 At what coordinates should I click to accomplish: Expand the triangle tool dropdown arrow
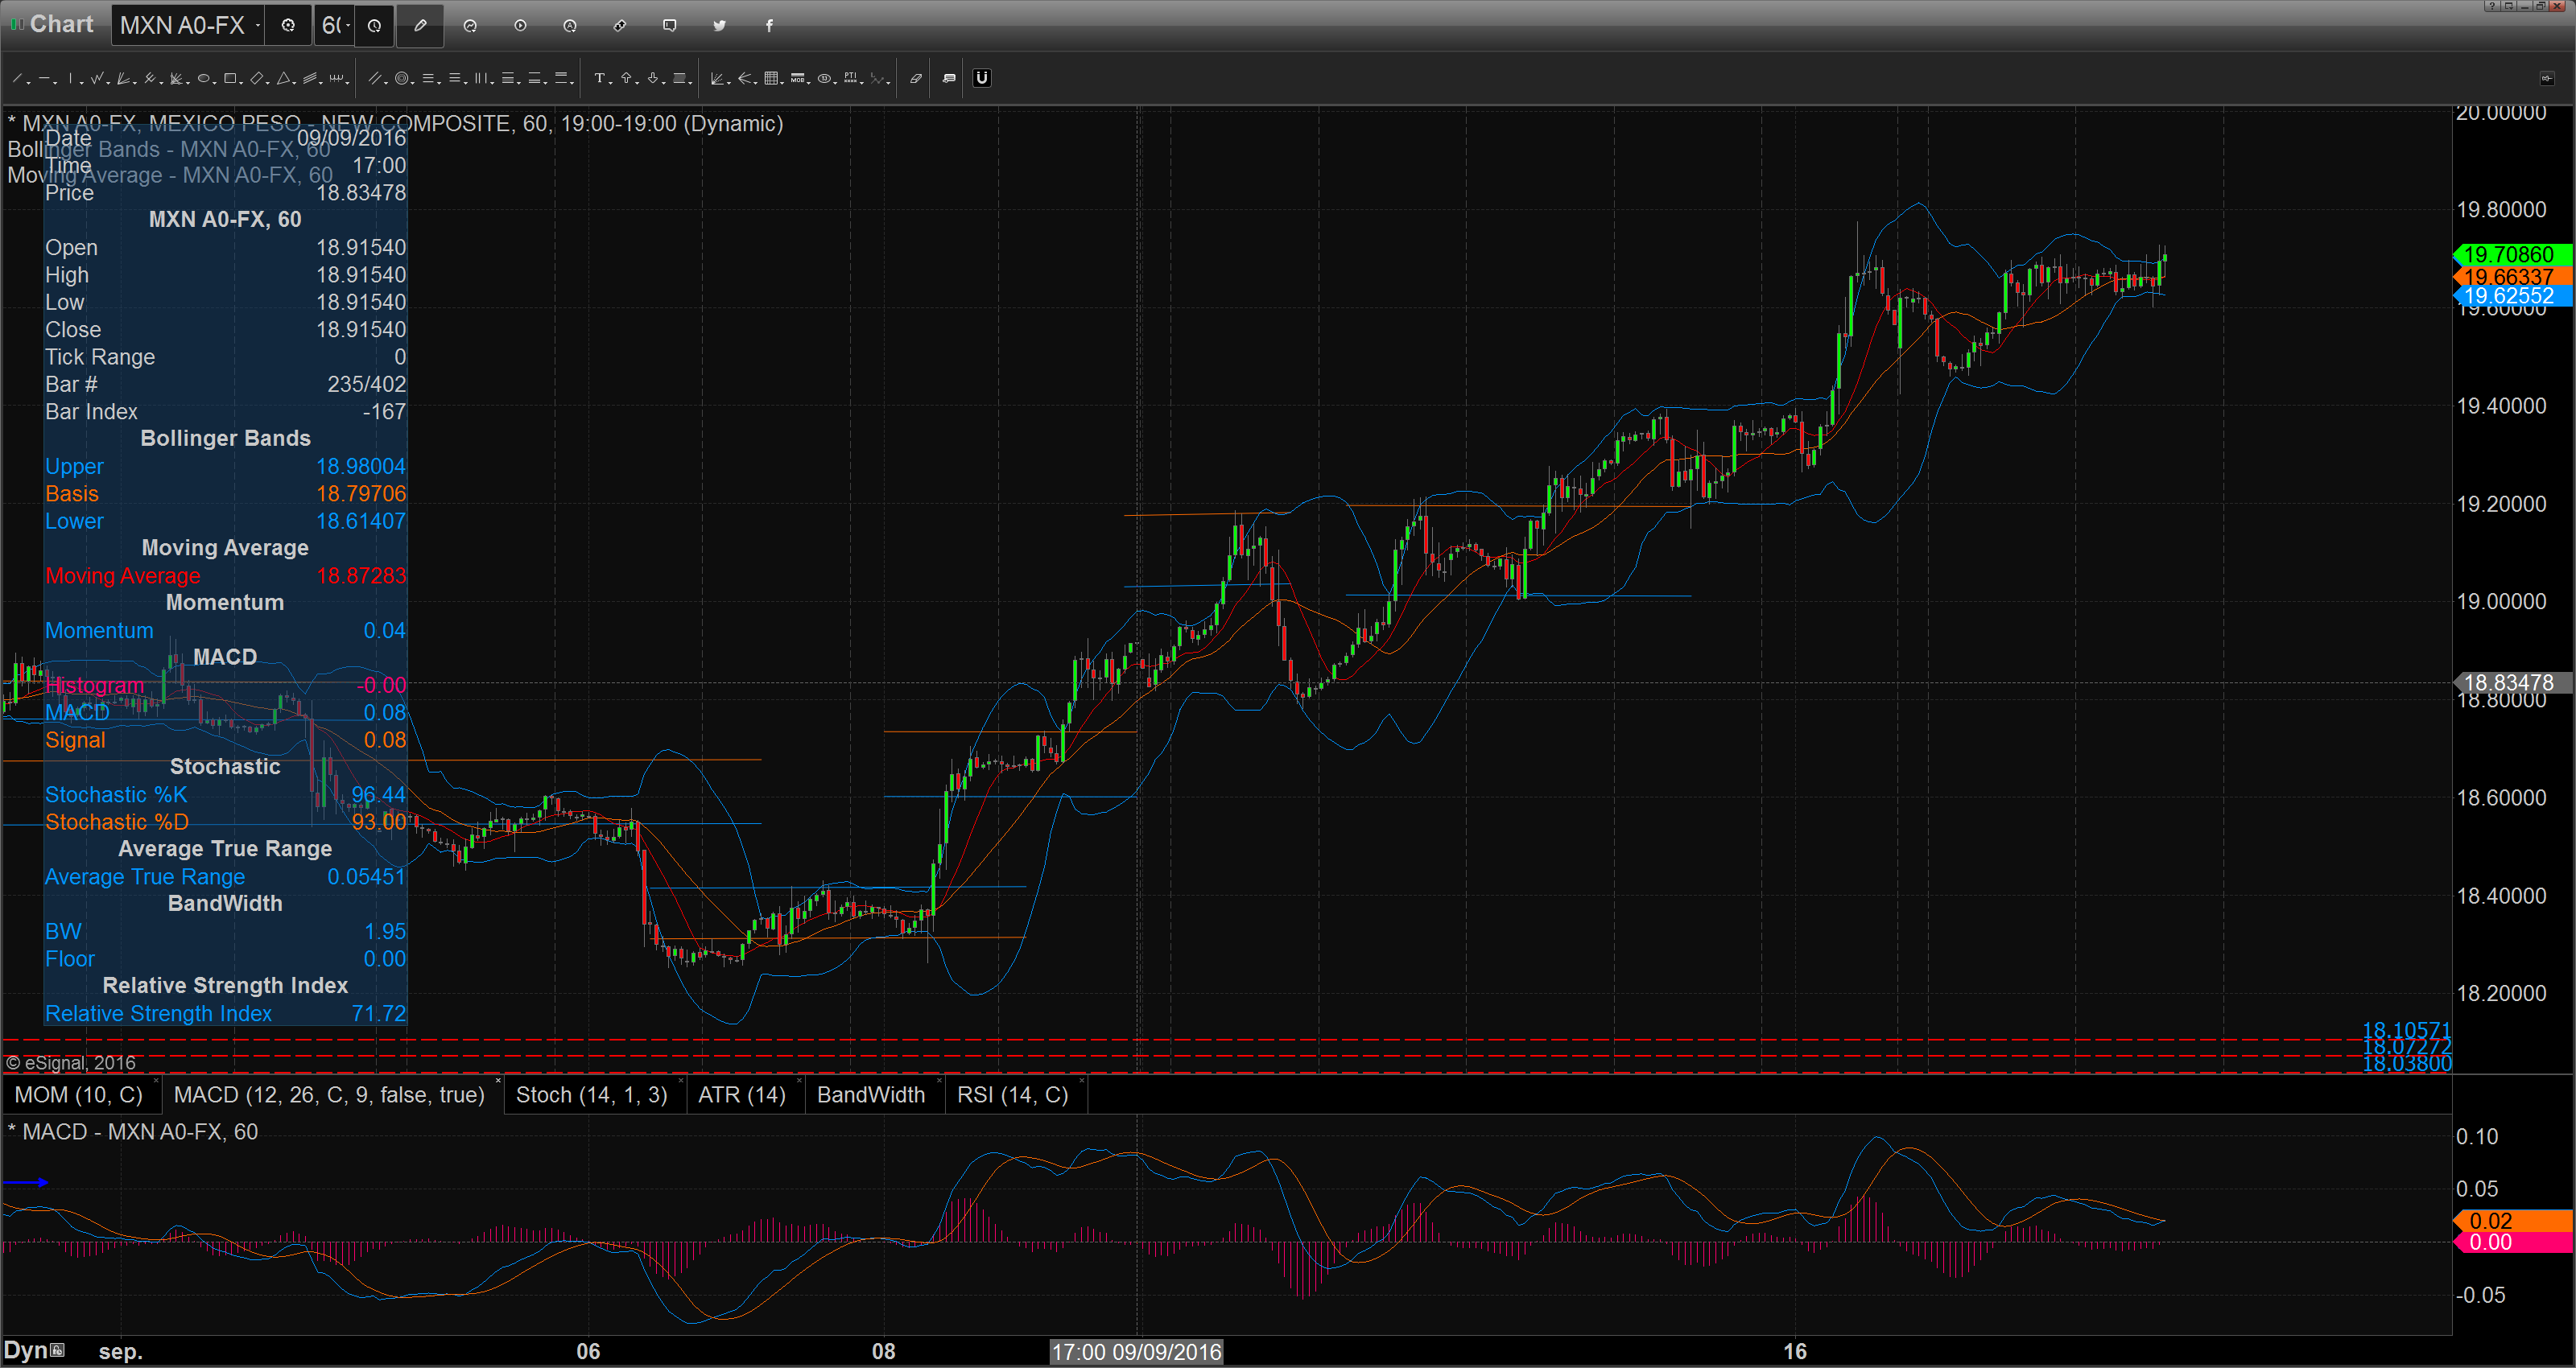pos(294,82)
